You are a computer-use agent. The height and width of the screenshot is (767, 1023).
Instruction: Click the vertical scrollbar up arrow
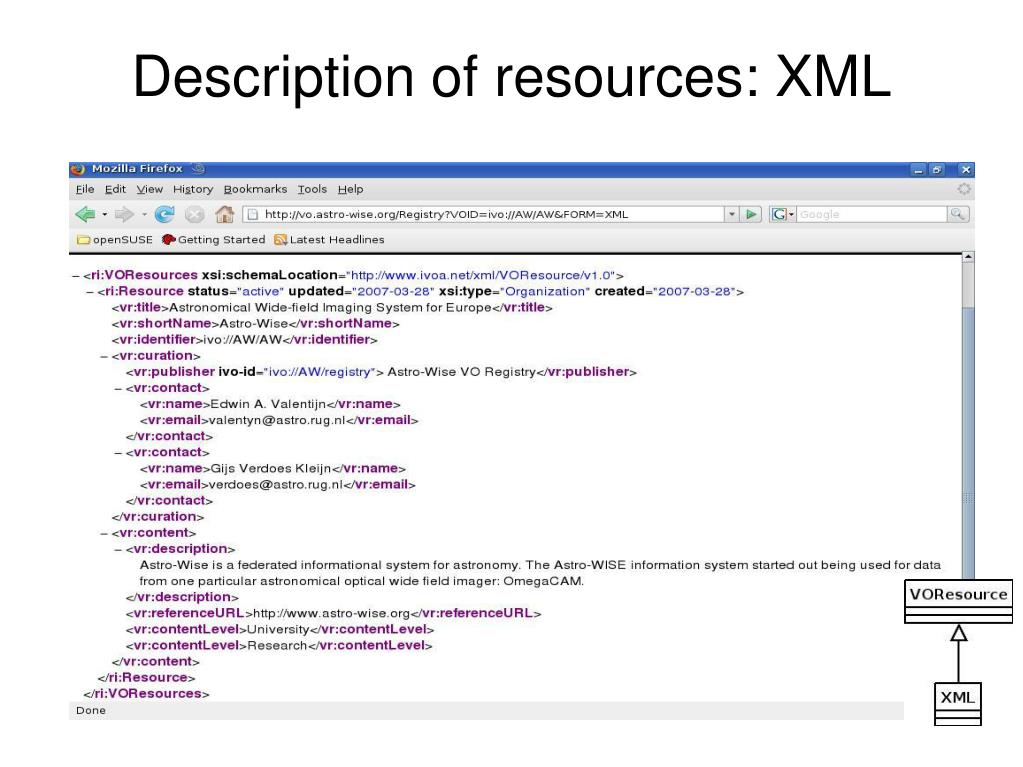[x=968, y=257]
